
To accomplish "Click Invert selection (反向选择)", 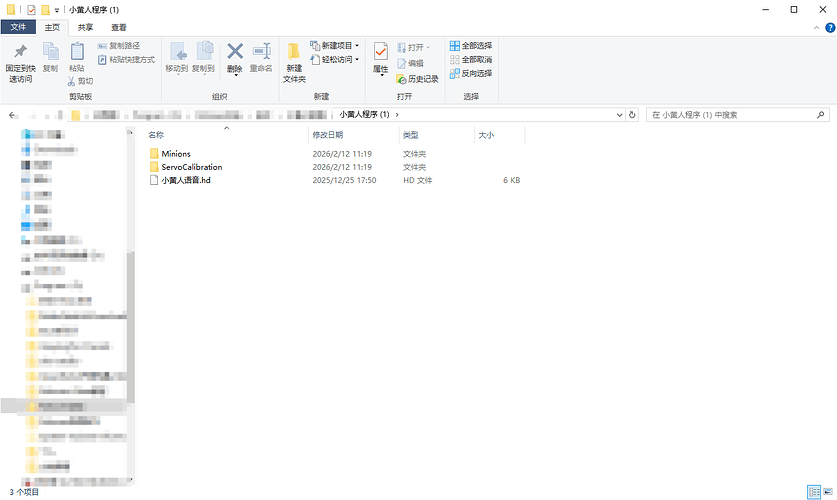I will tap(471, 74).
